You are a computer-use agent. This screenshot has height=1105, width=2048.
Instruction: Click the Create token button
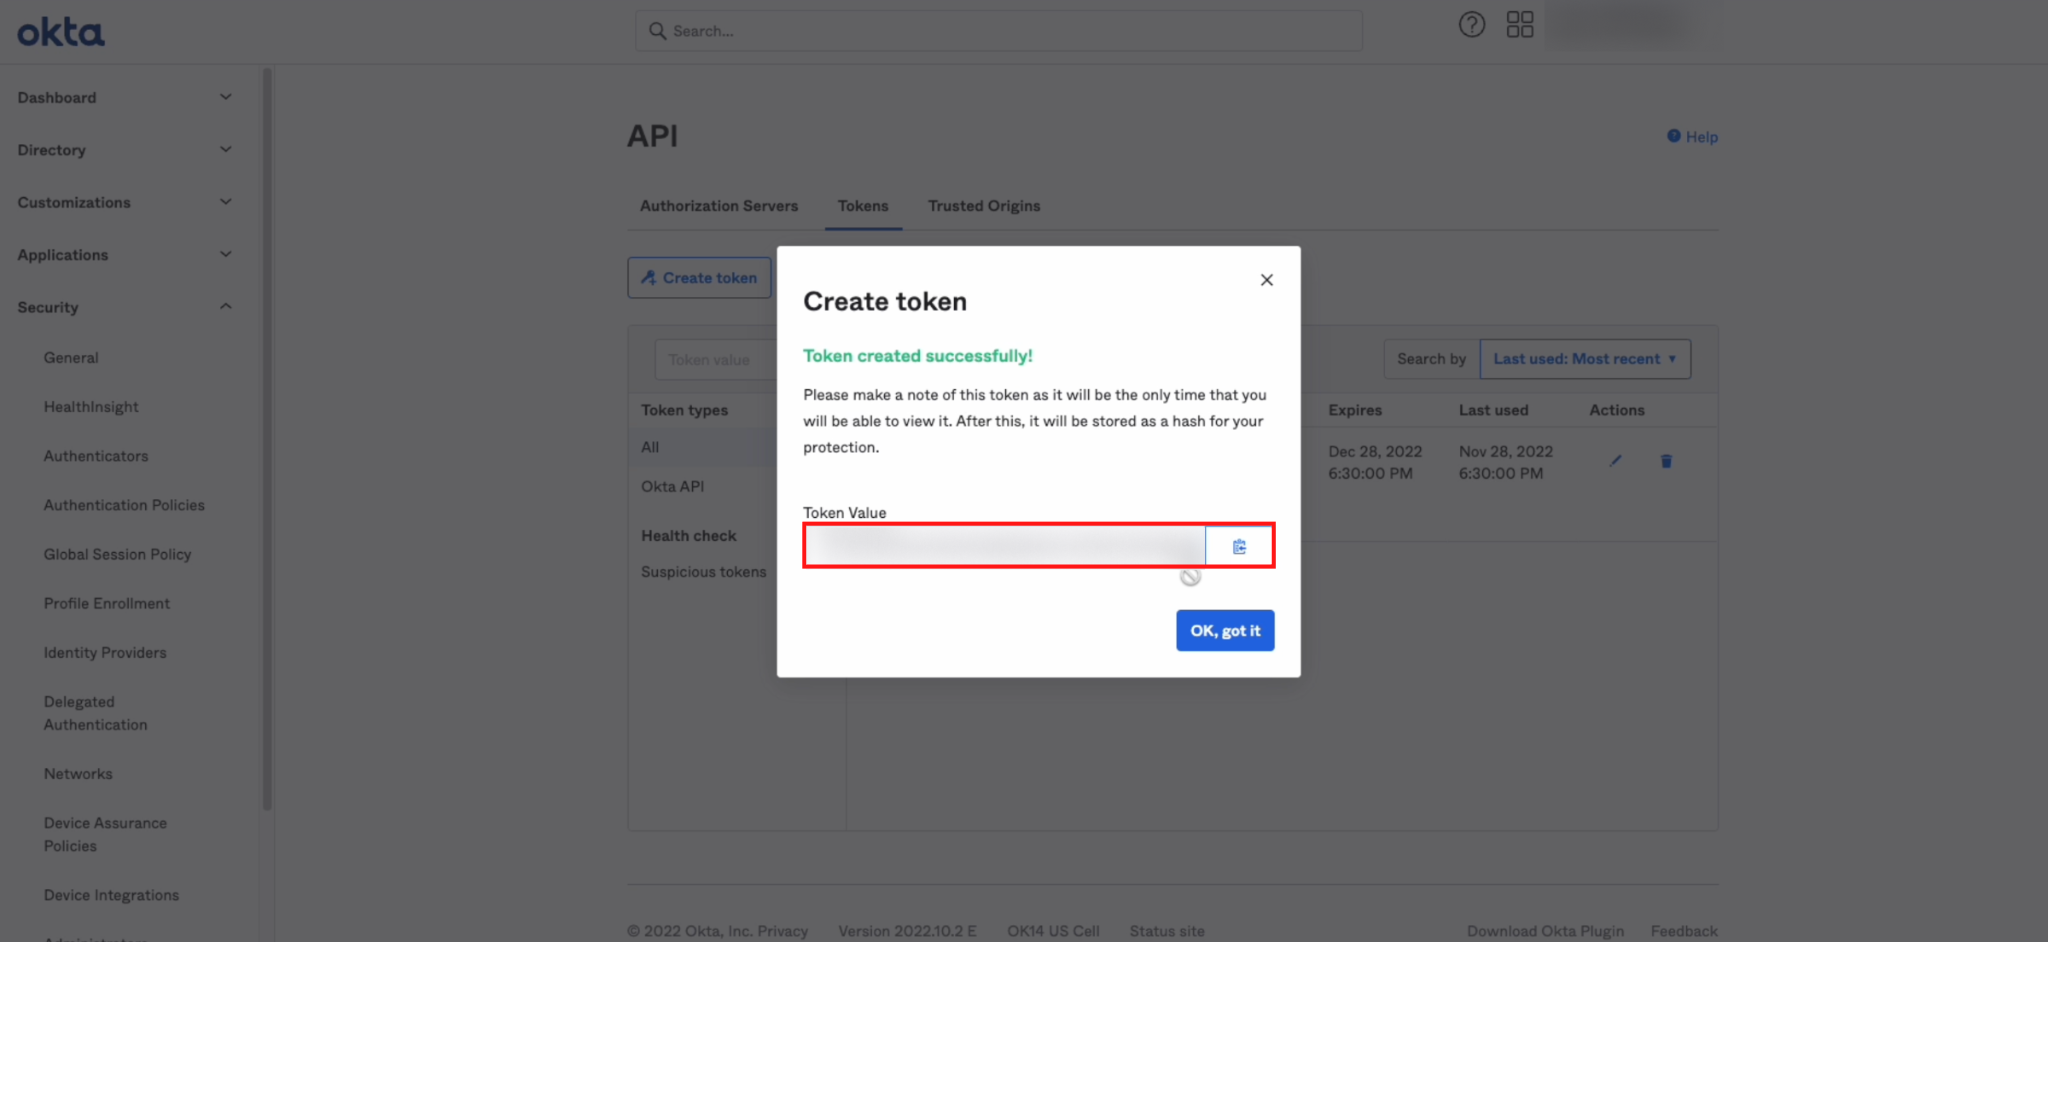pyautogui.click(x=699, y=278)
